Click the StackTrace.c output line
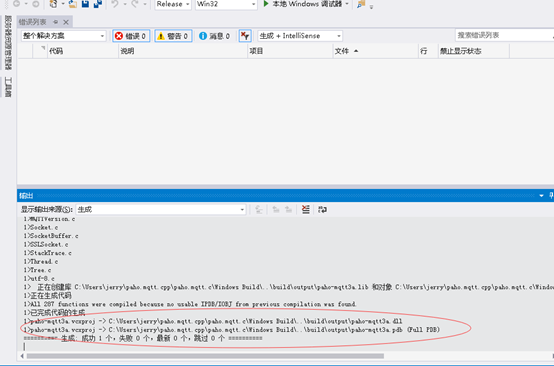The width and height of the screenshot is (554, 366). (47, 253)
